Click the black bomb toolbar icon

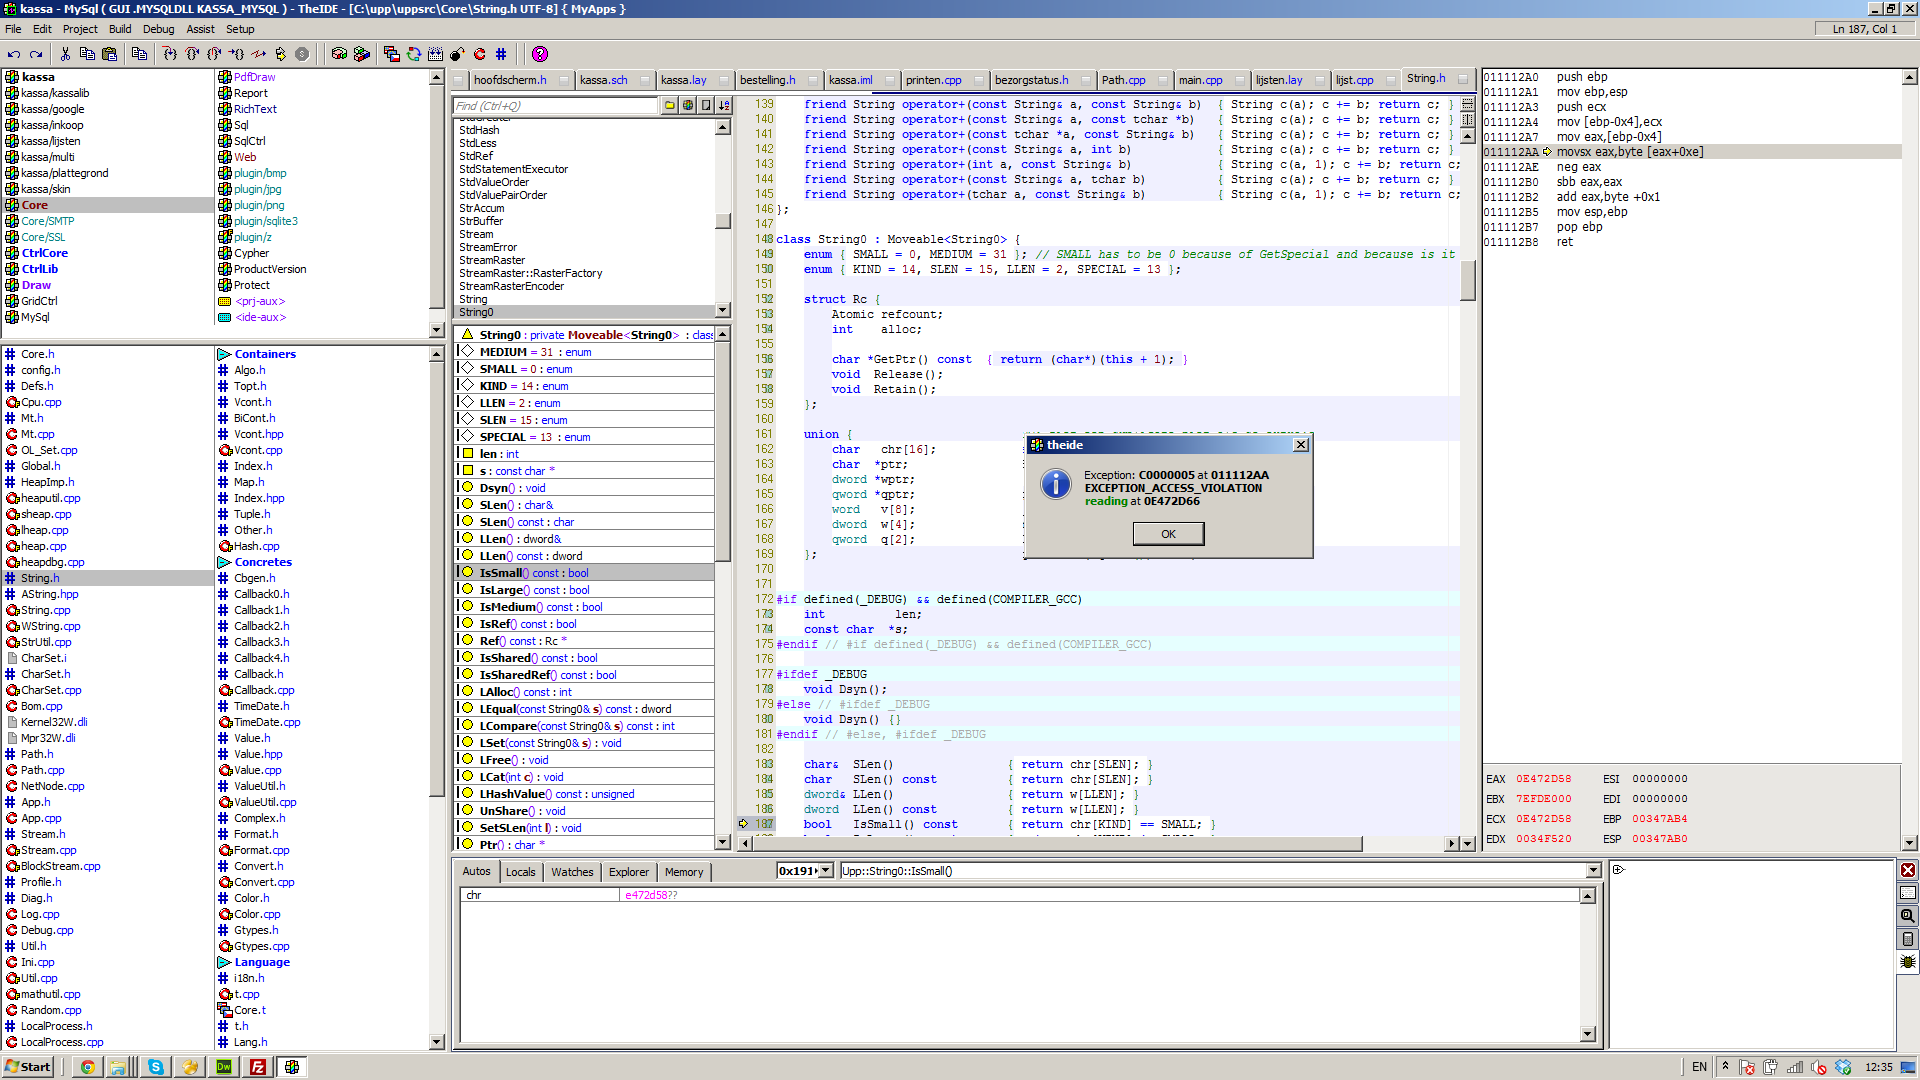pos(457,54)
